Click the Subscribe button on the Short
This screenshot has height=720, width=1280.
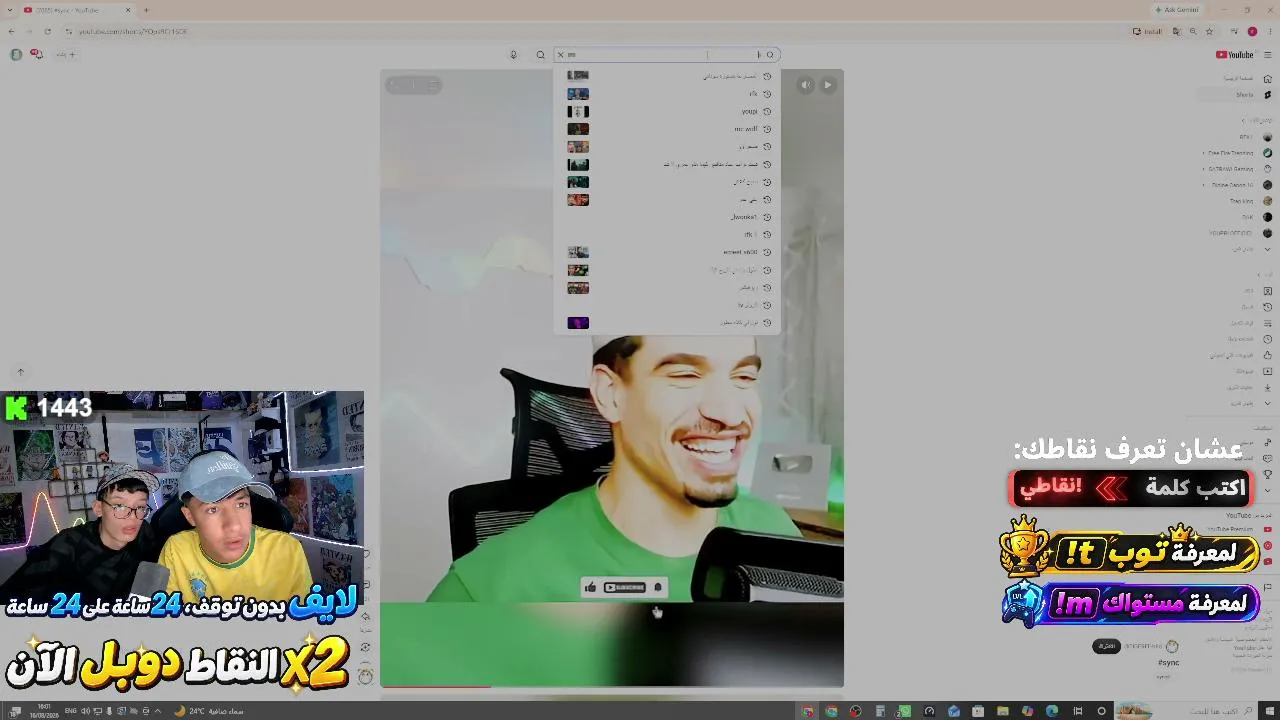[625, 588]
